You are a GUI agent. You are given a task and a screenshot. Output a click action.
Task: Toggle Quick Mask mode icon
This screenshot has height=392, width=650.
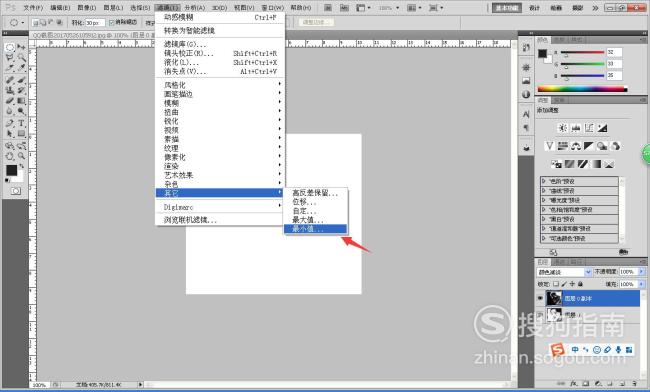[x=15, y=191]
